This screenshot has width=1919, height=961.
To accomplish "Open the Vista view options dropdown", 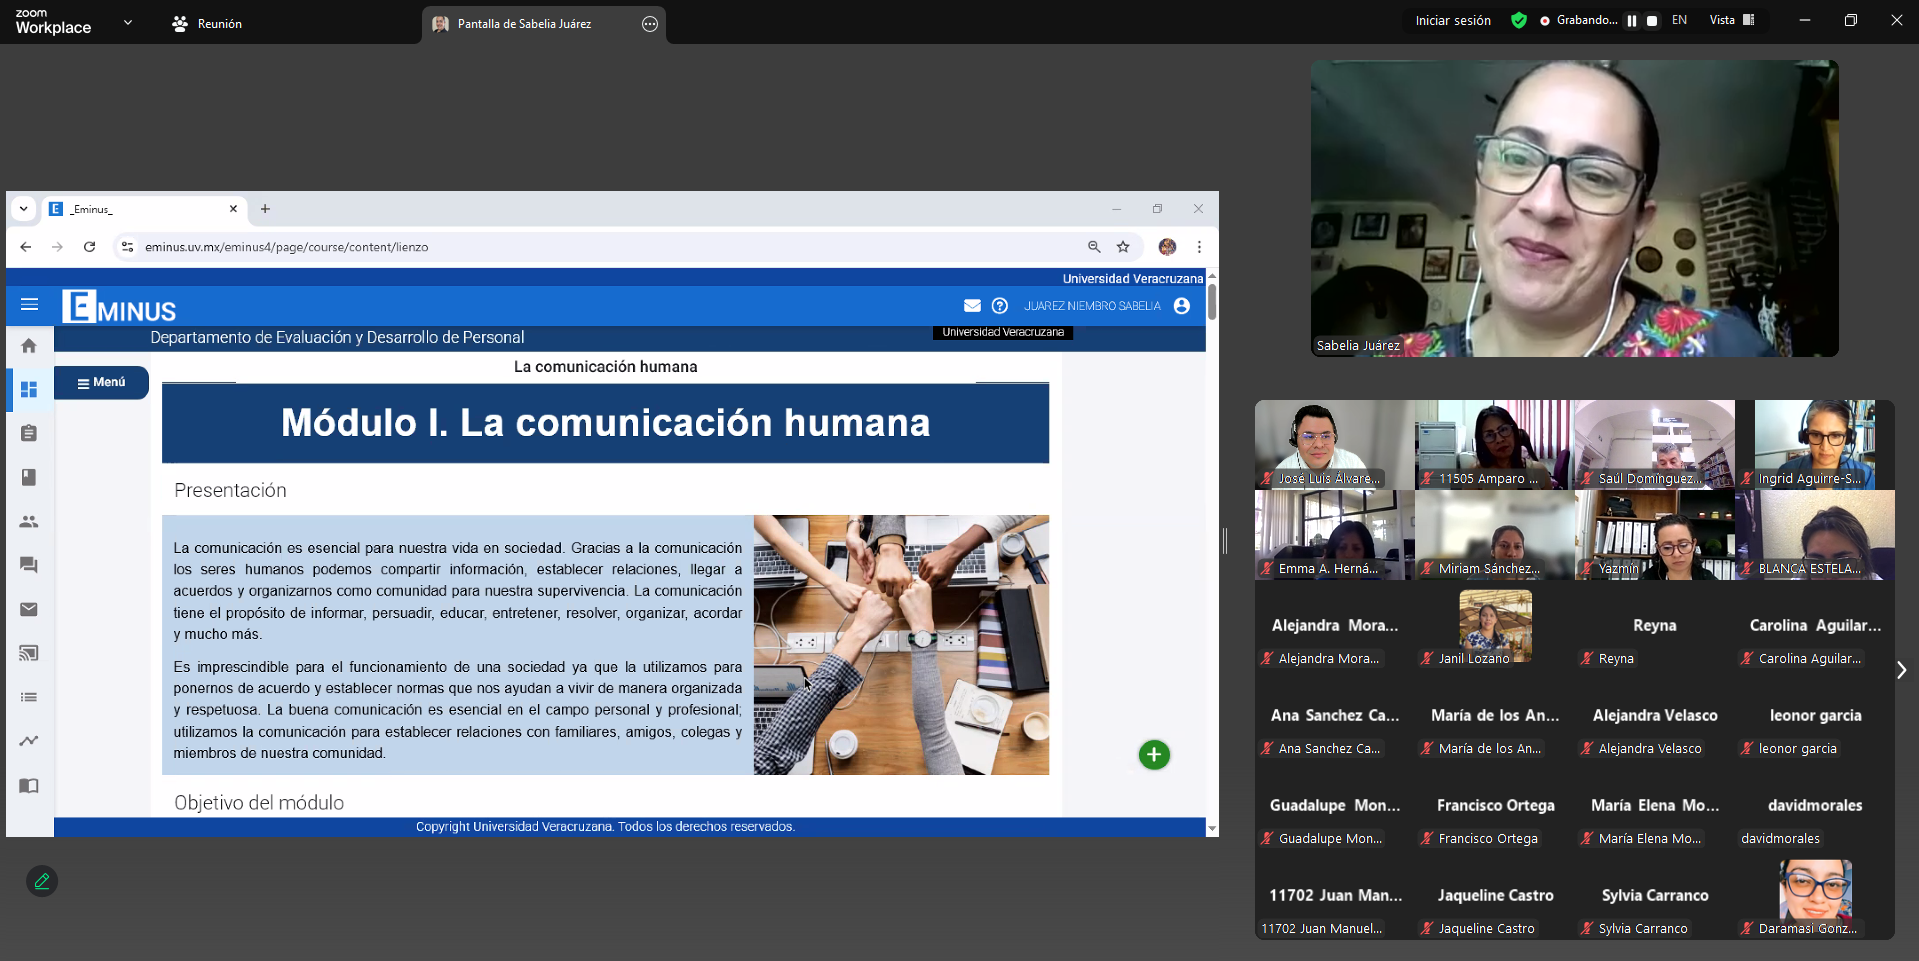I will 1731,20.
